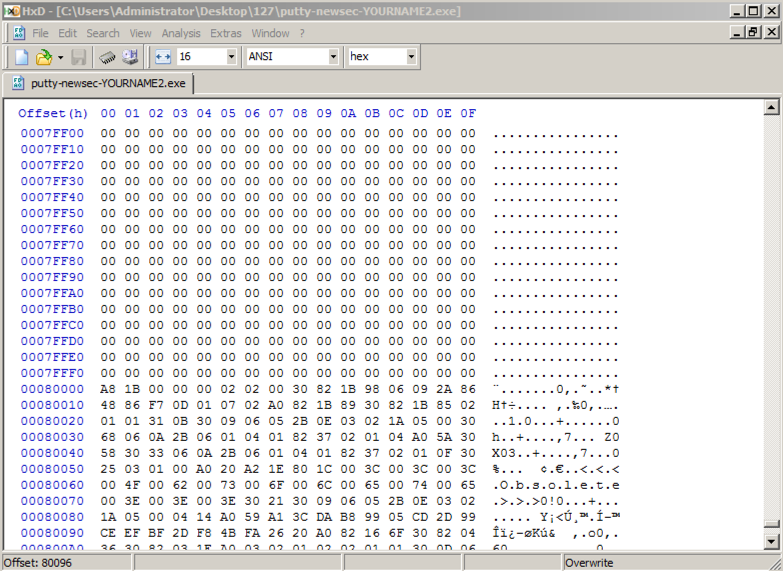Image resolution: width=783 pixels, height=571 pixels.
Task: Click the vertical scrollbar down arrow
Action: click(x=772, y=541)
